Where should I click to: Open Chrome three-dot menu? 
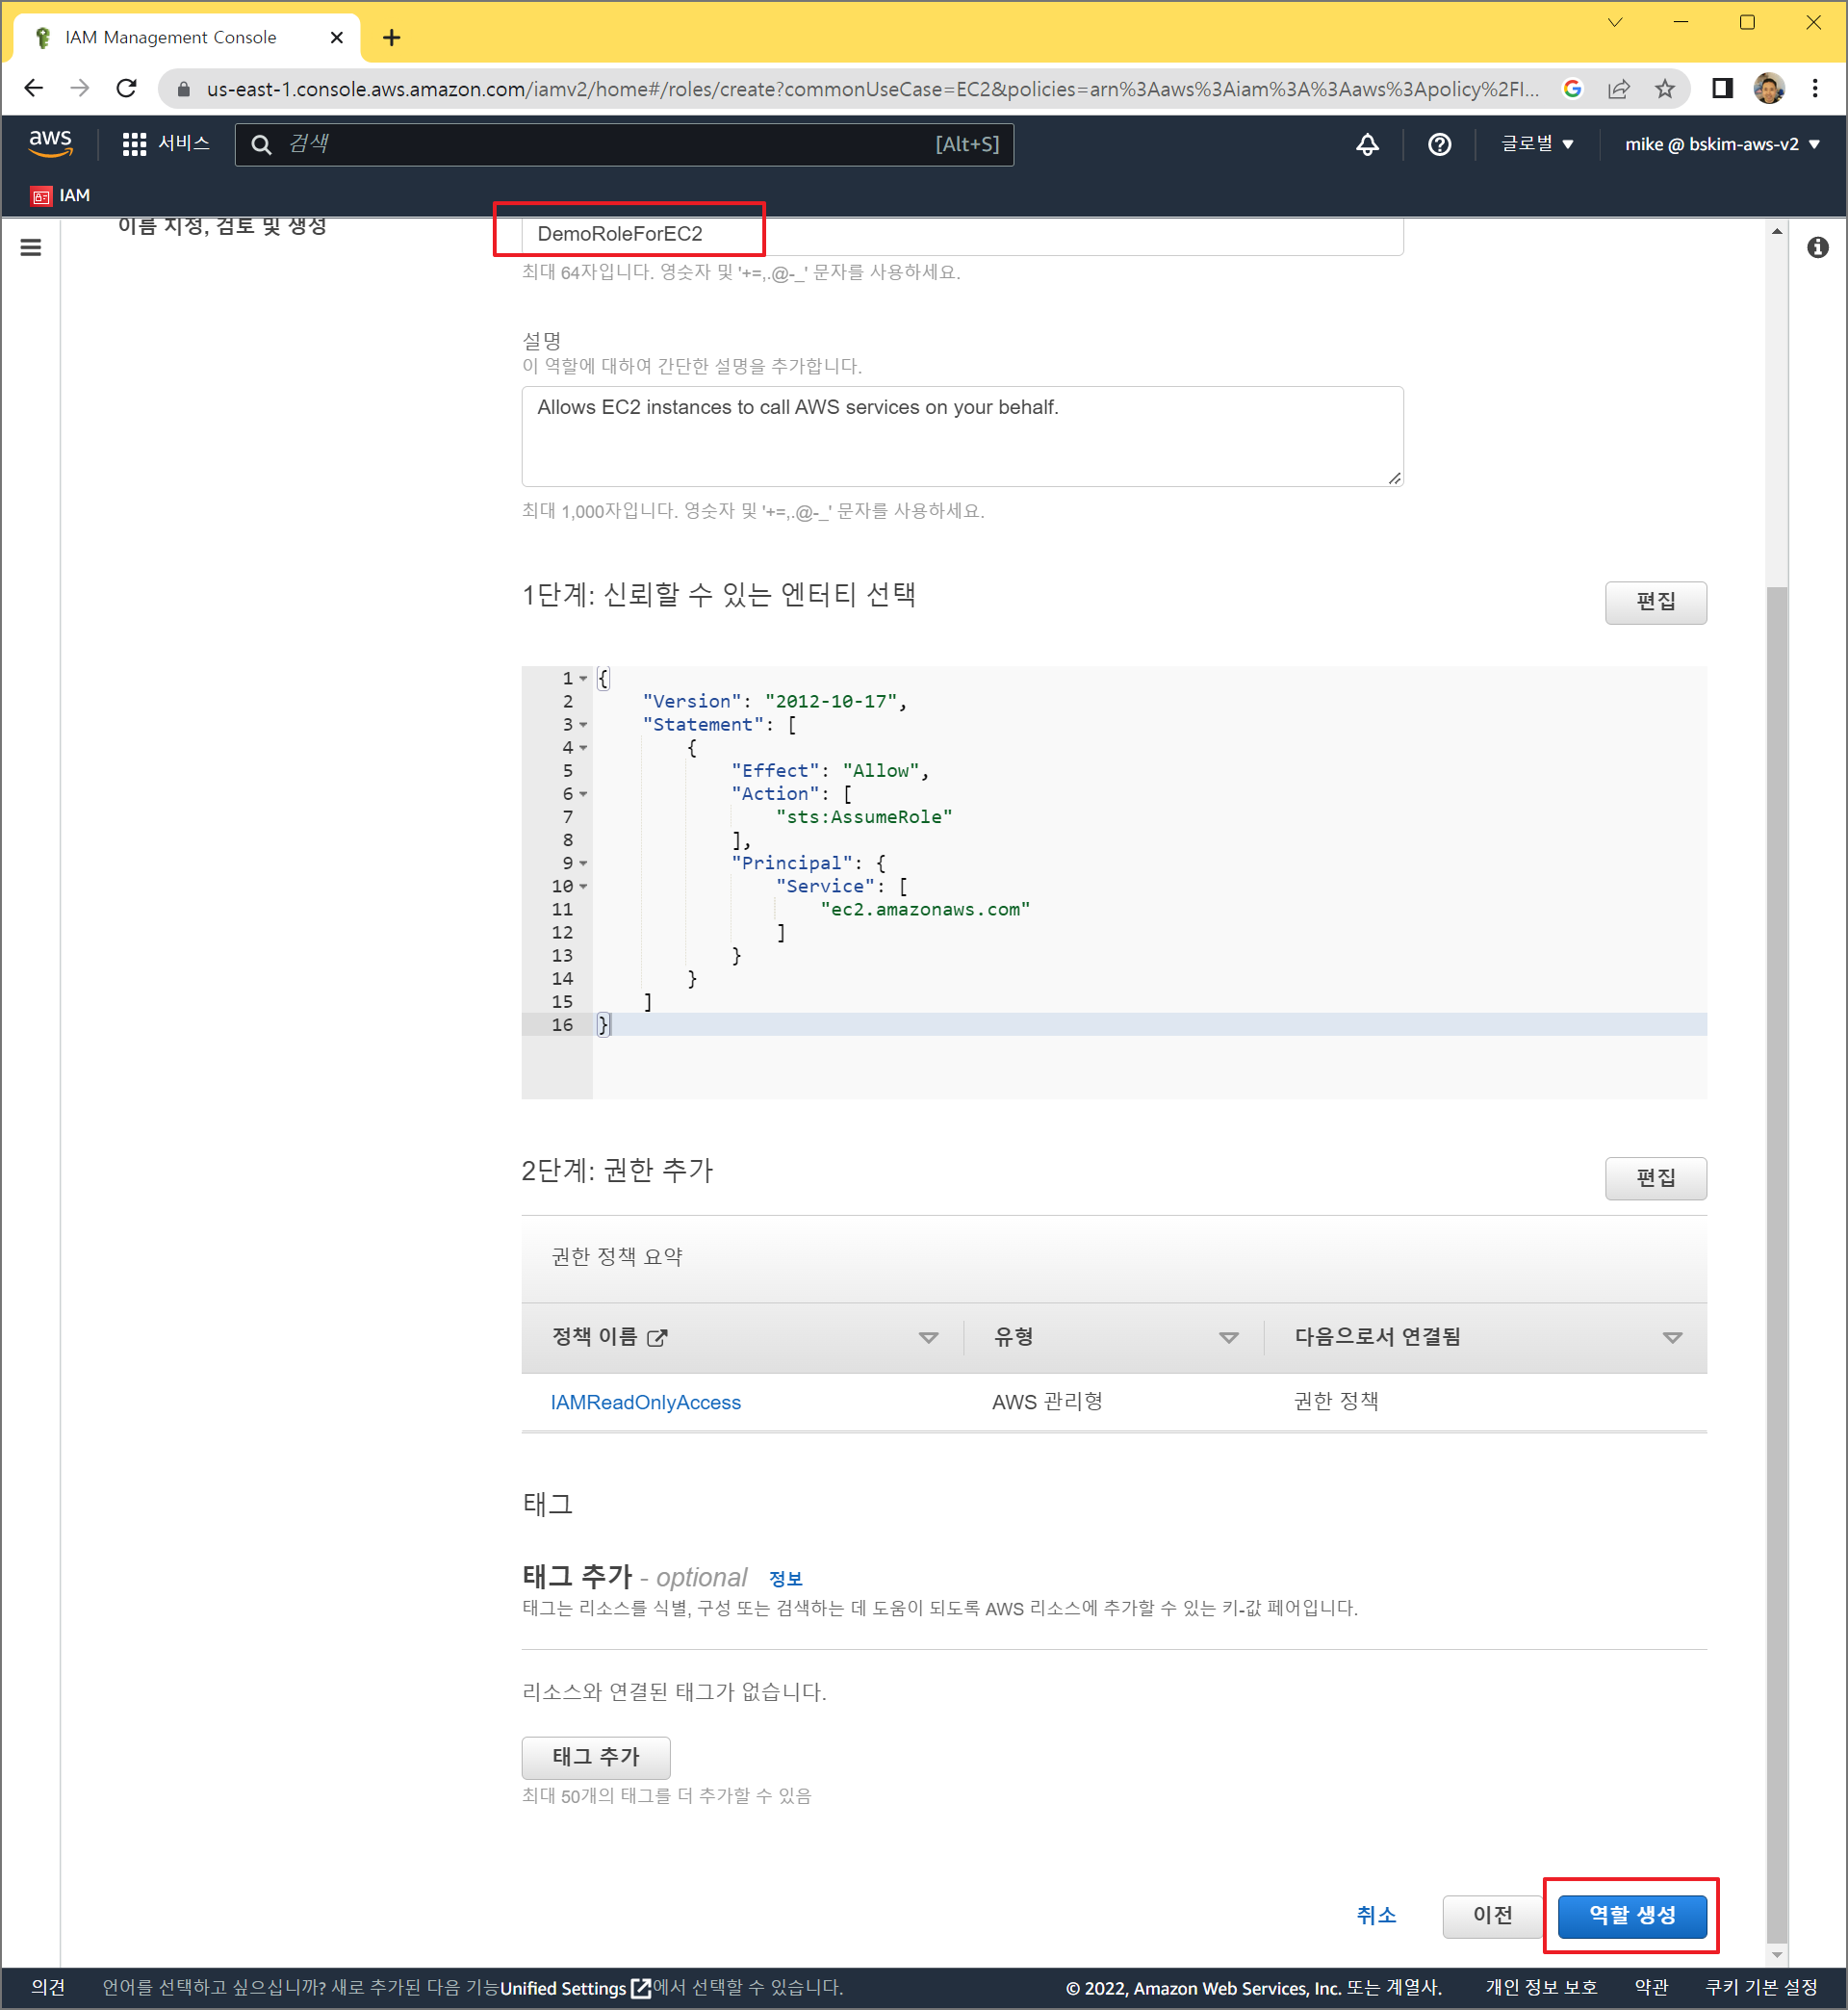(x=1815, y=88)
